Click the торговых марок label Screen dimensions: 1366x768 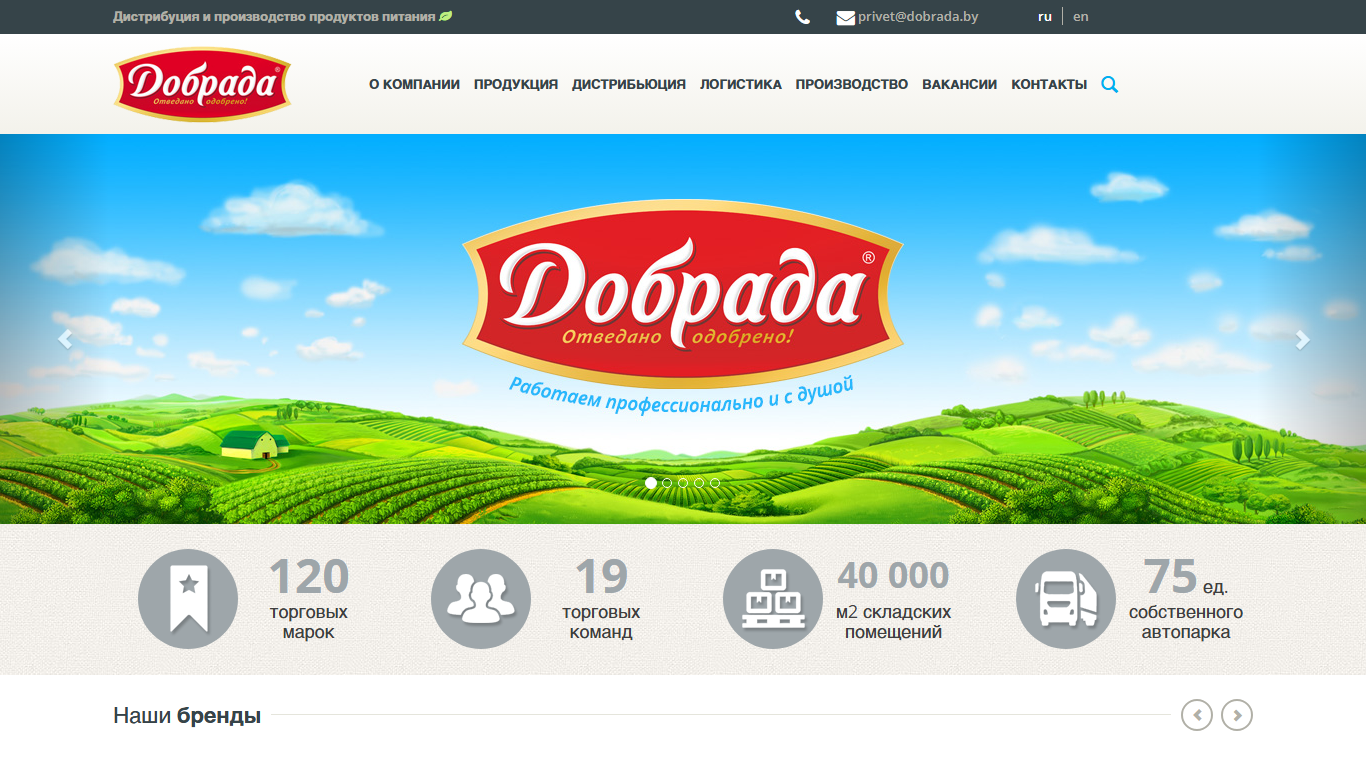pyautogui.click(x=309, y=622)
